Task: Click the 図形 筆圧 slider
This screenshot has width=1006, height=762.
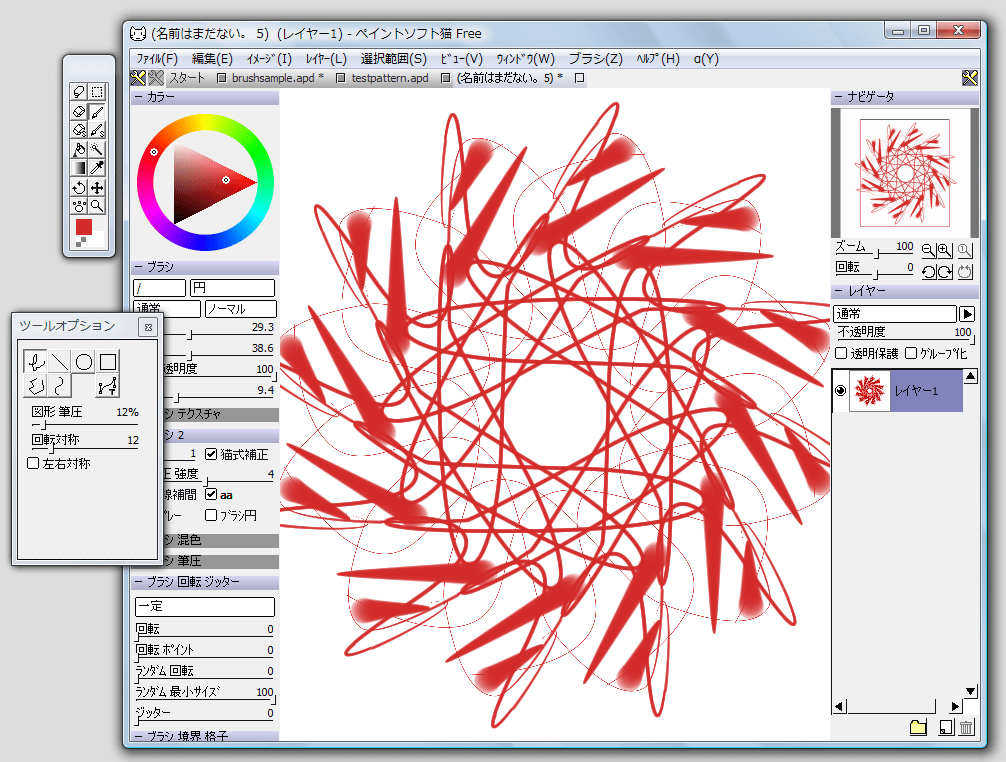Action: 85,425
